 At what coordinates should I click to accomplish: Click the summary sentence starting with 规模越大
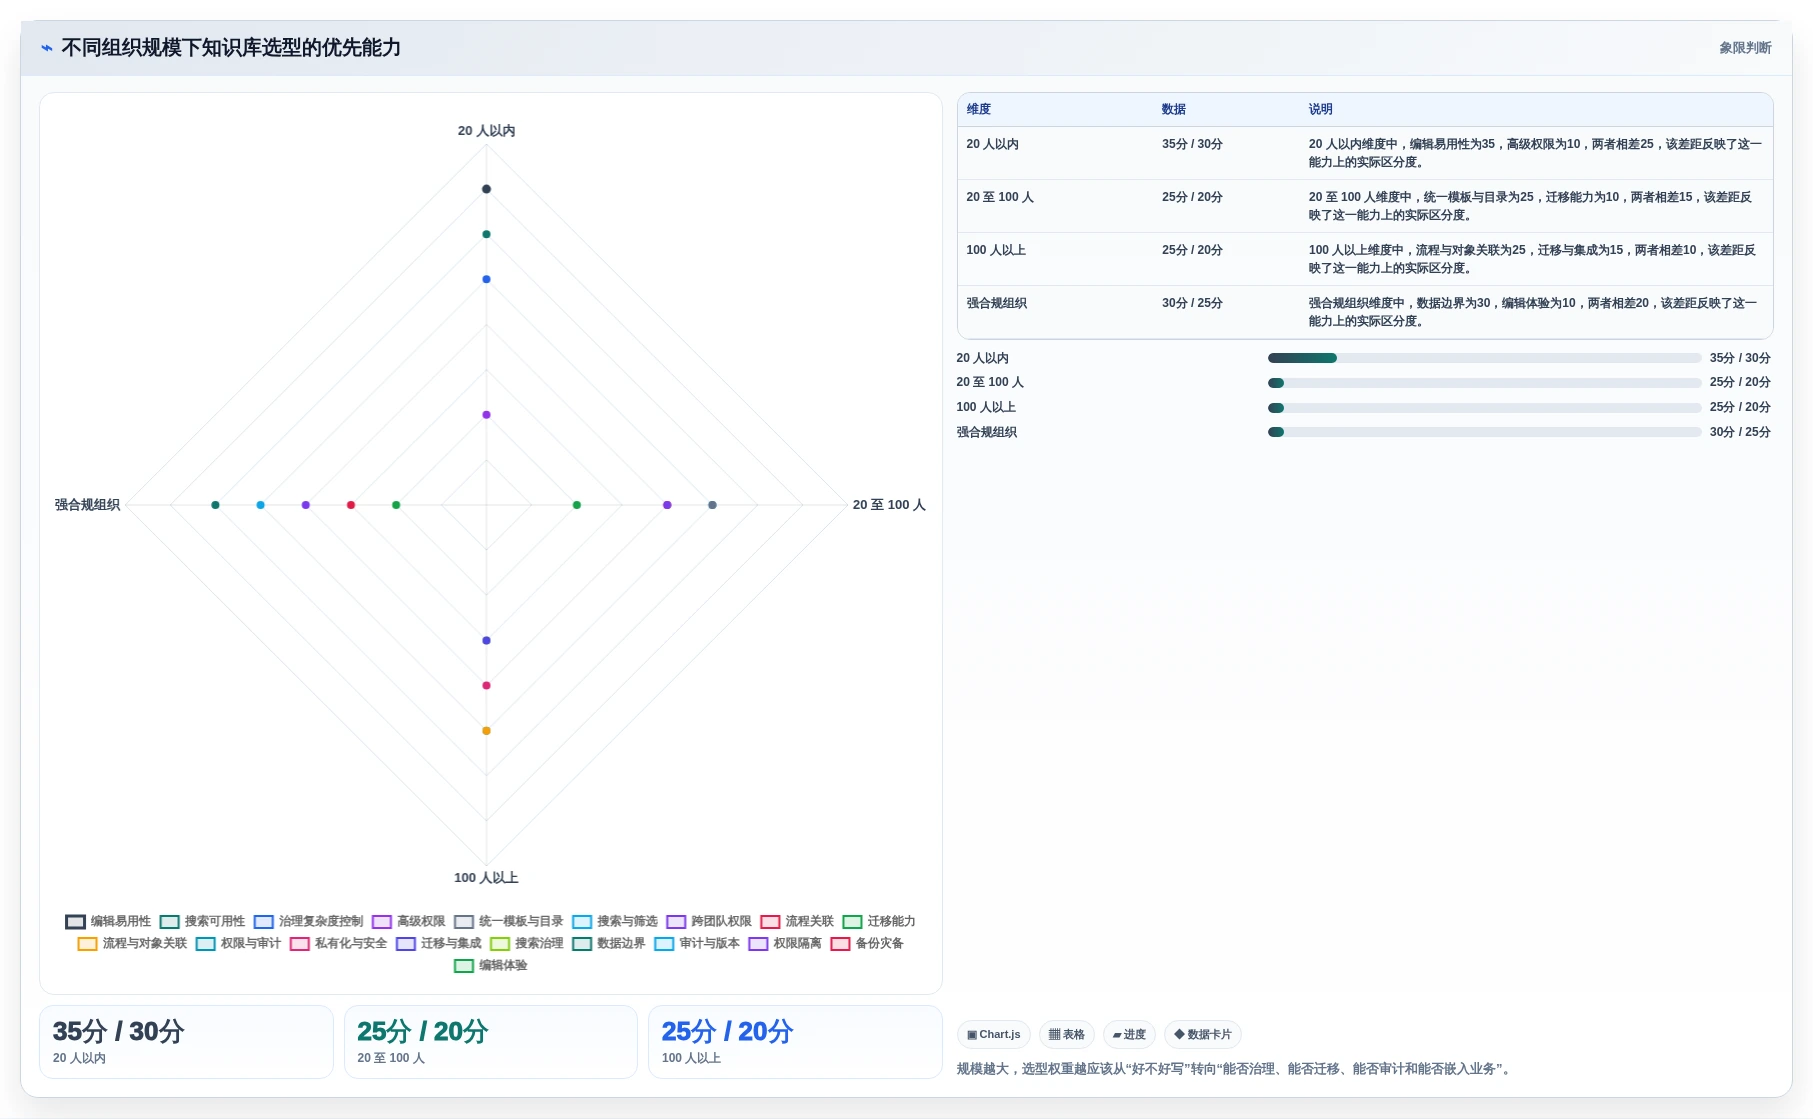(x=1236, y=1069)
